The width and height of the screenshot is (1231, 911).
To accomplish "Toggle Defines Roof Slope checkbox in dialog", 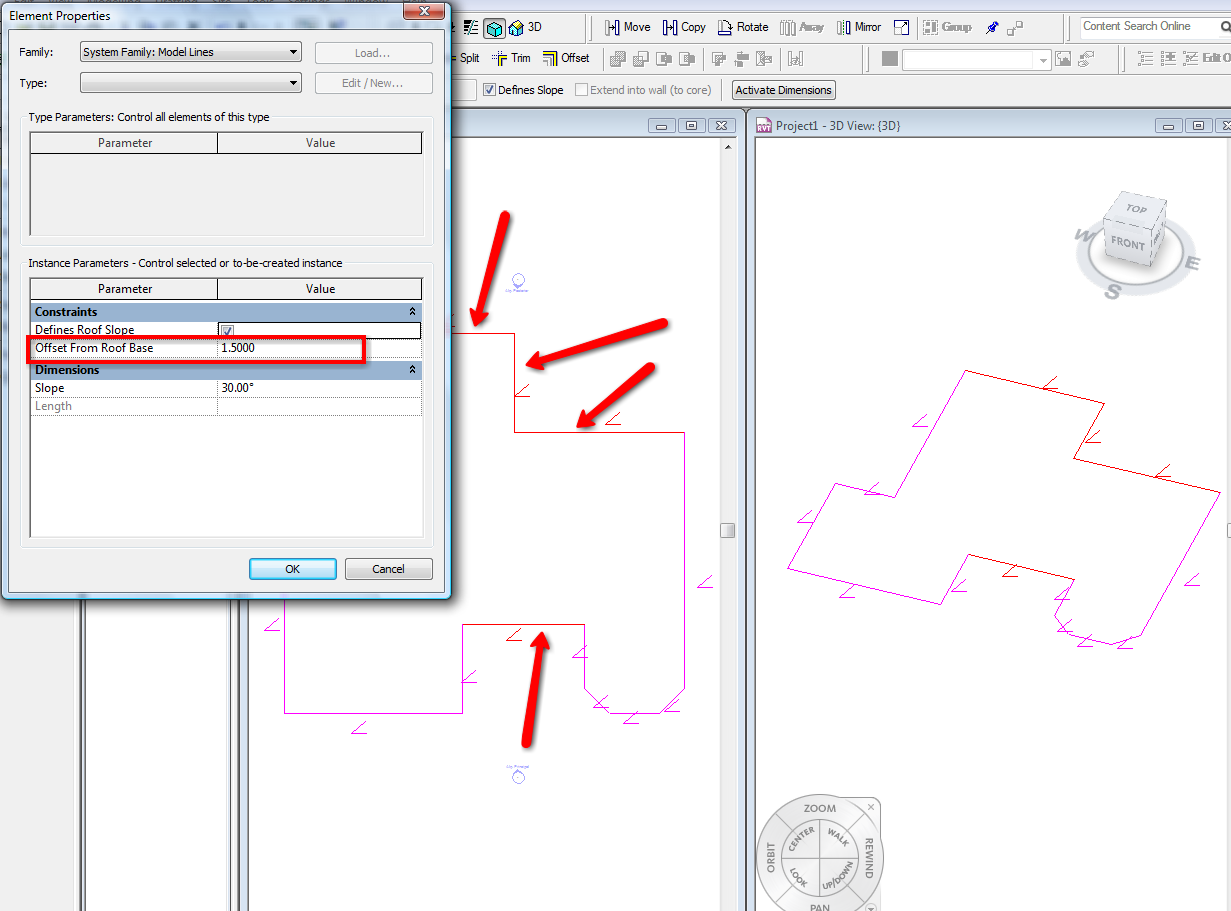I will click(227, 331).
